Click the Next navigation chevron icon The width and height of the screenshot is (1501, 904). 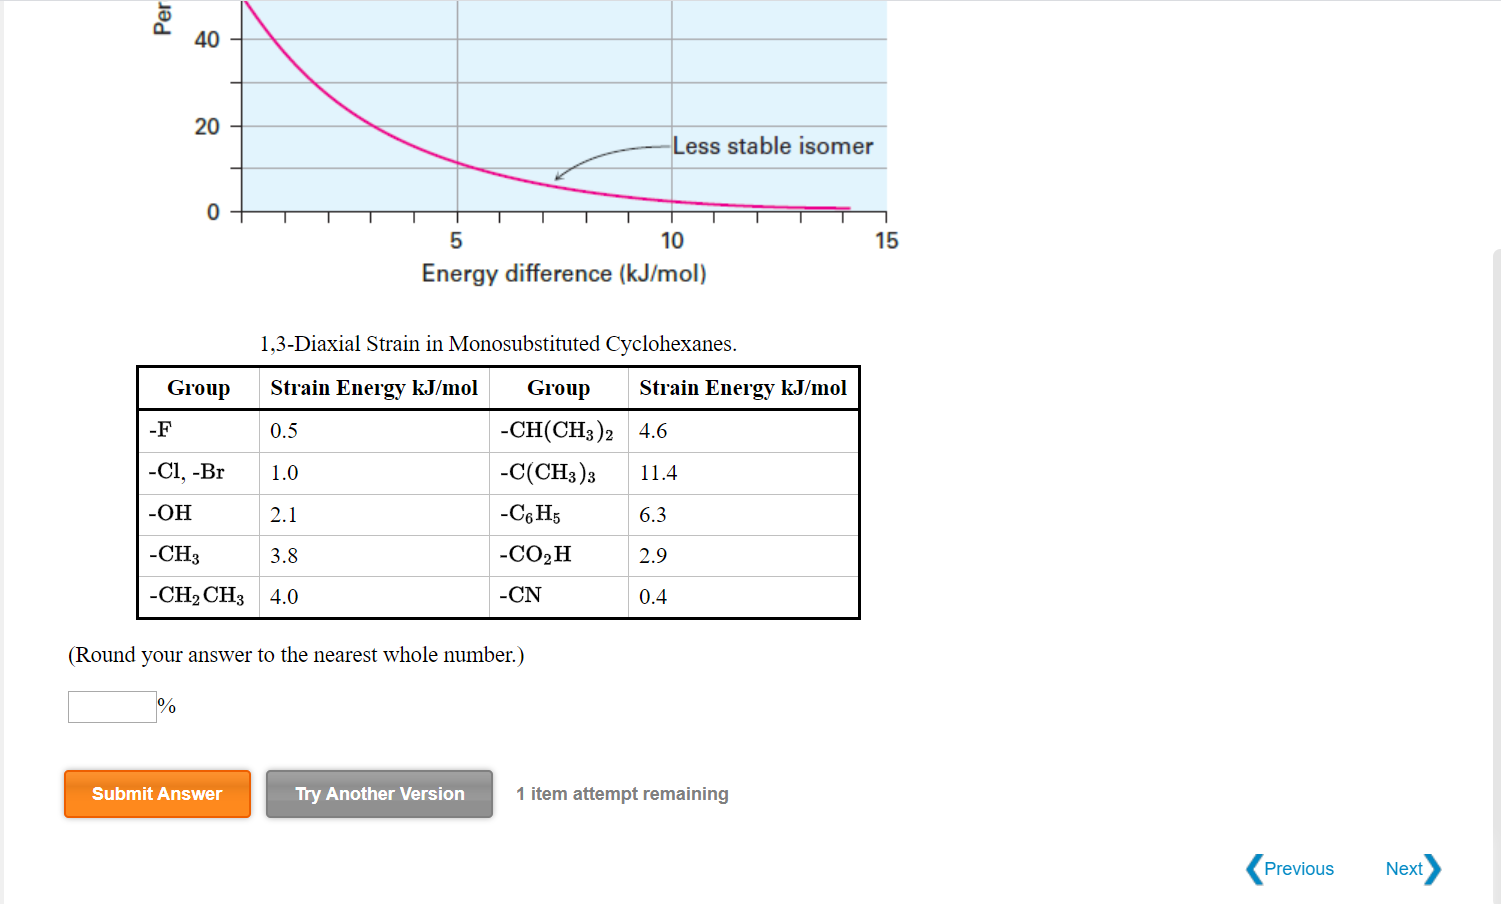pos(1432,869)
